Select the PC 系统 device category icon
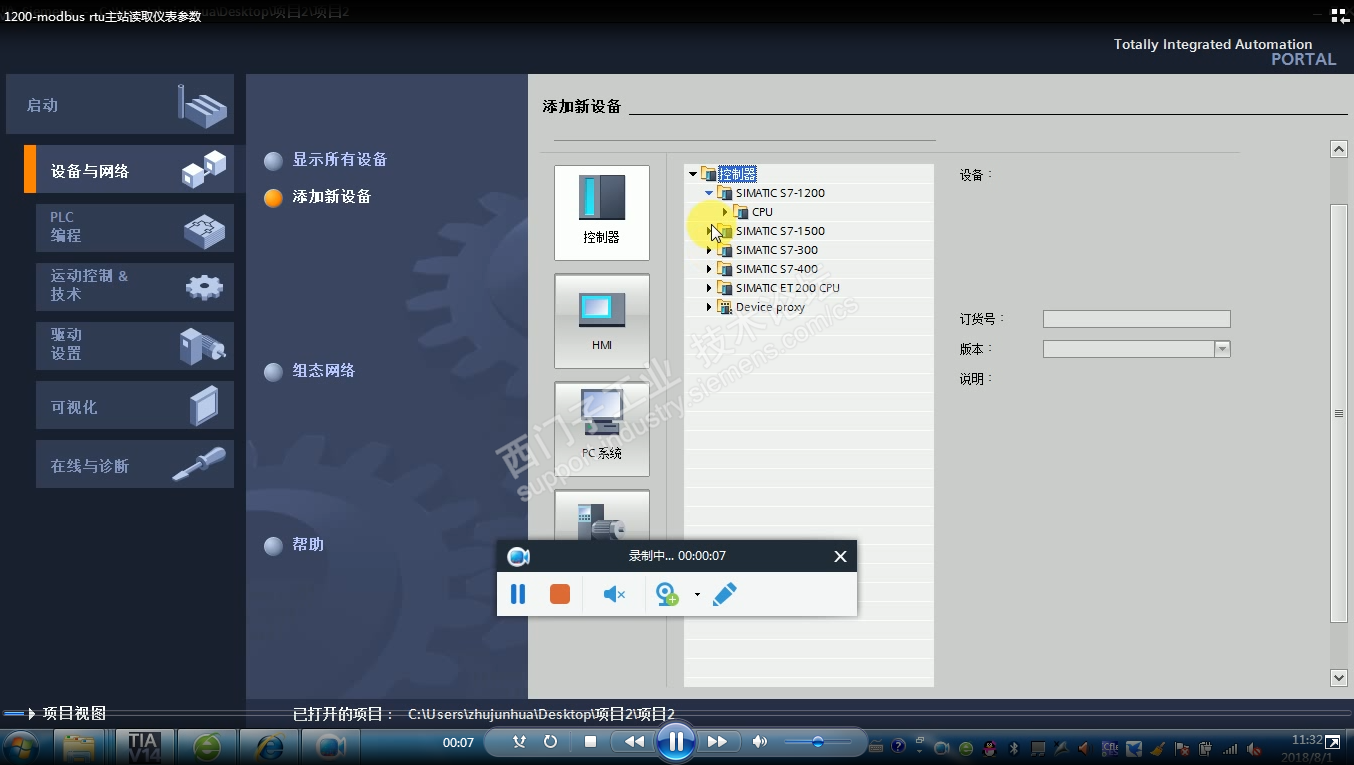 point(602,429)
